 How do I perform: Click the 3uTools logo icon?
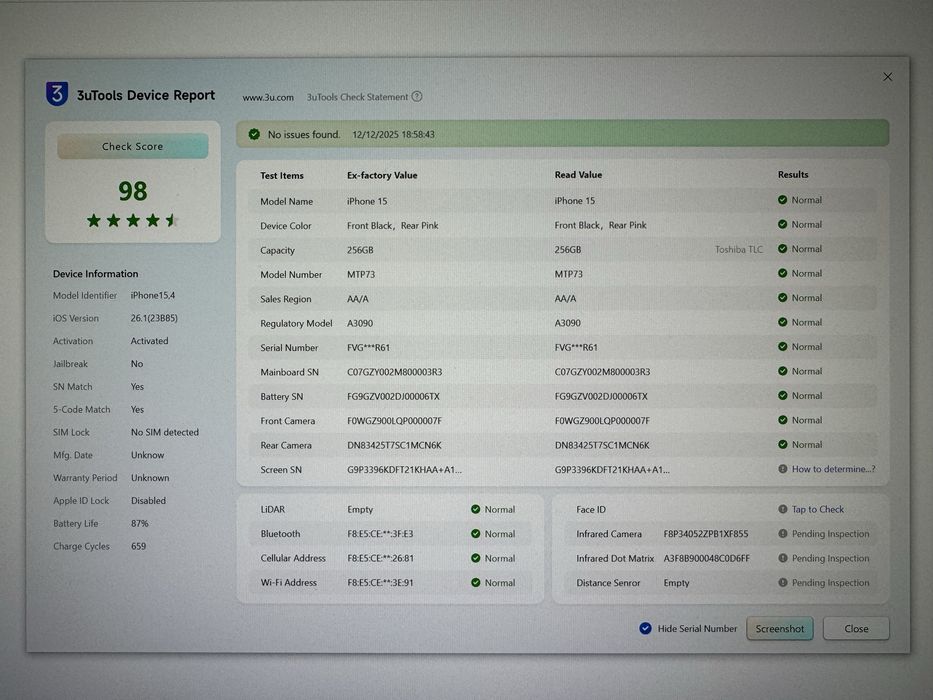click(57, 94)
